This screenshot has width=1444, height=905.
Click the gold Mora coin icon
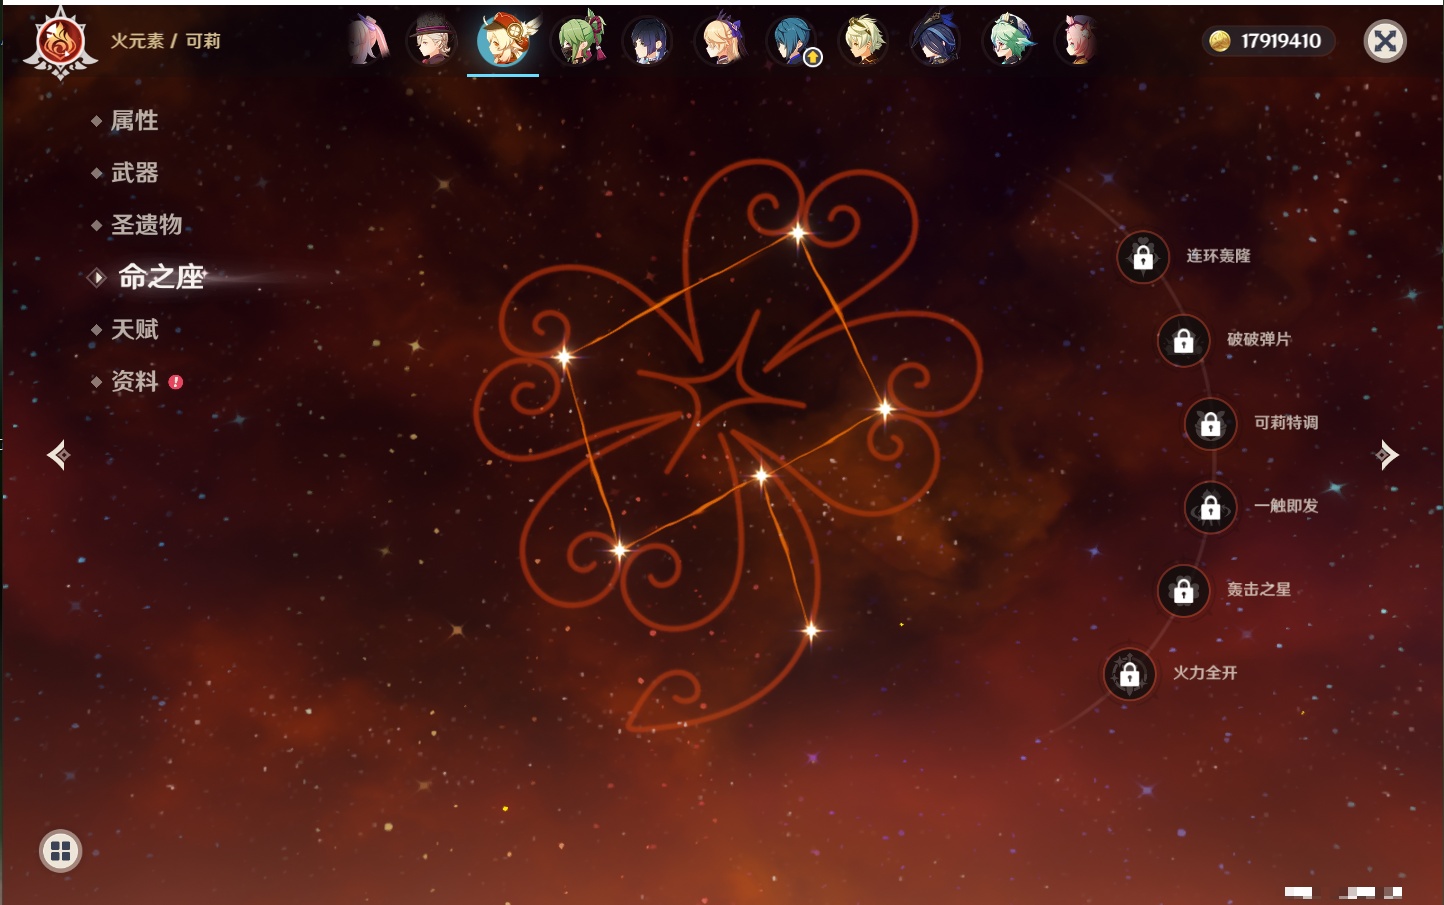point(1219,41)
